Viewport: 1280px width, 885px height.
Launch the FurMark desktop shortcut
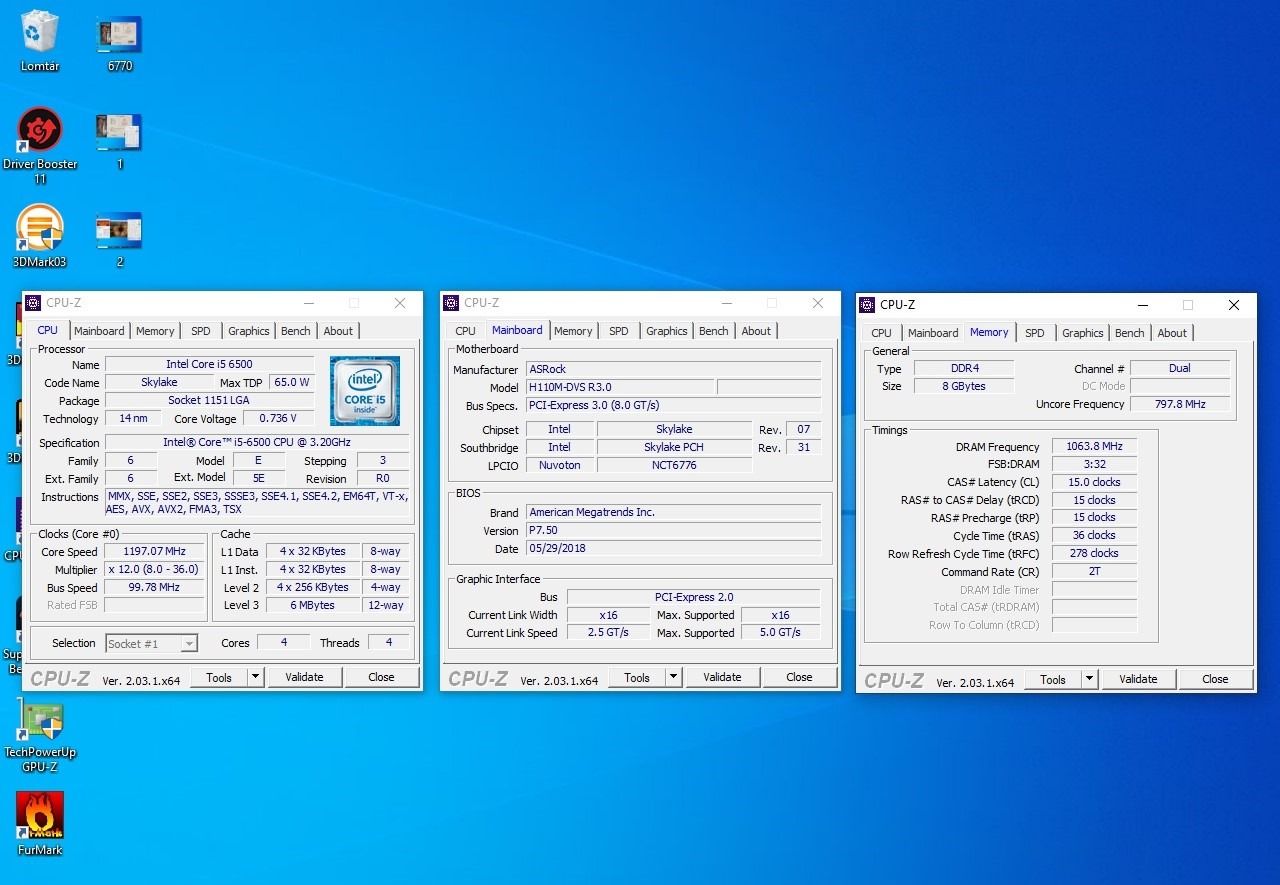coord(40,824)
